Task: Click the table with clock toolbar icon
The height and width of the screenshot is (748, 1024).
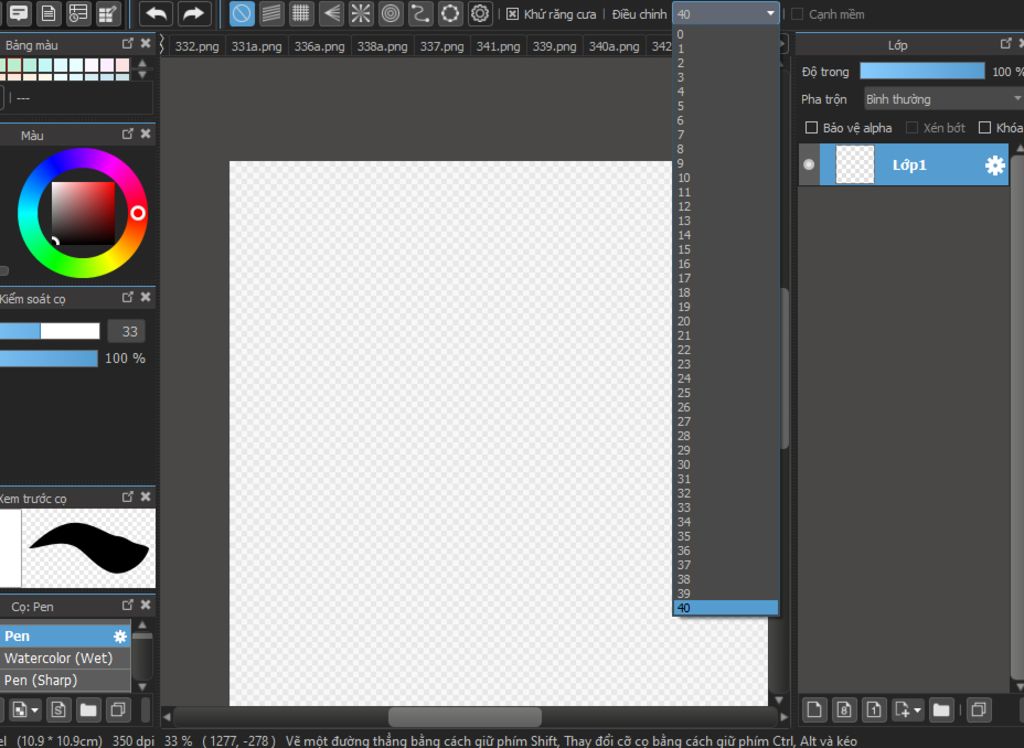Action: [x=78, y=13]
